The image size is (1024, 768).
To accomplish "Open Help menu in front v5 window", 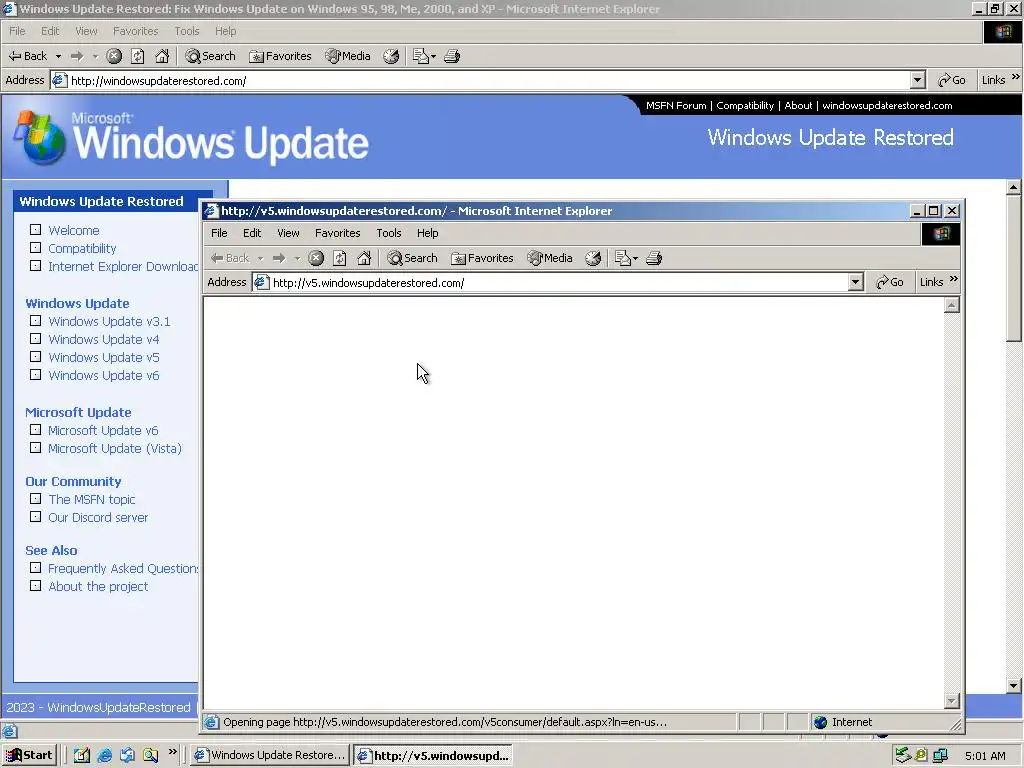I will tap(428, 233).
